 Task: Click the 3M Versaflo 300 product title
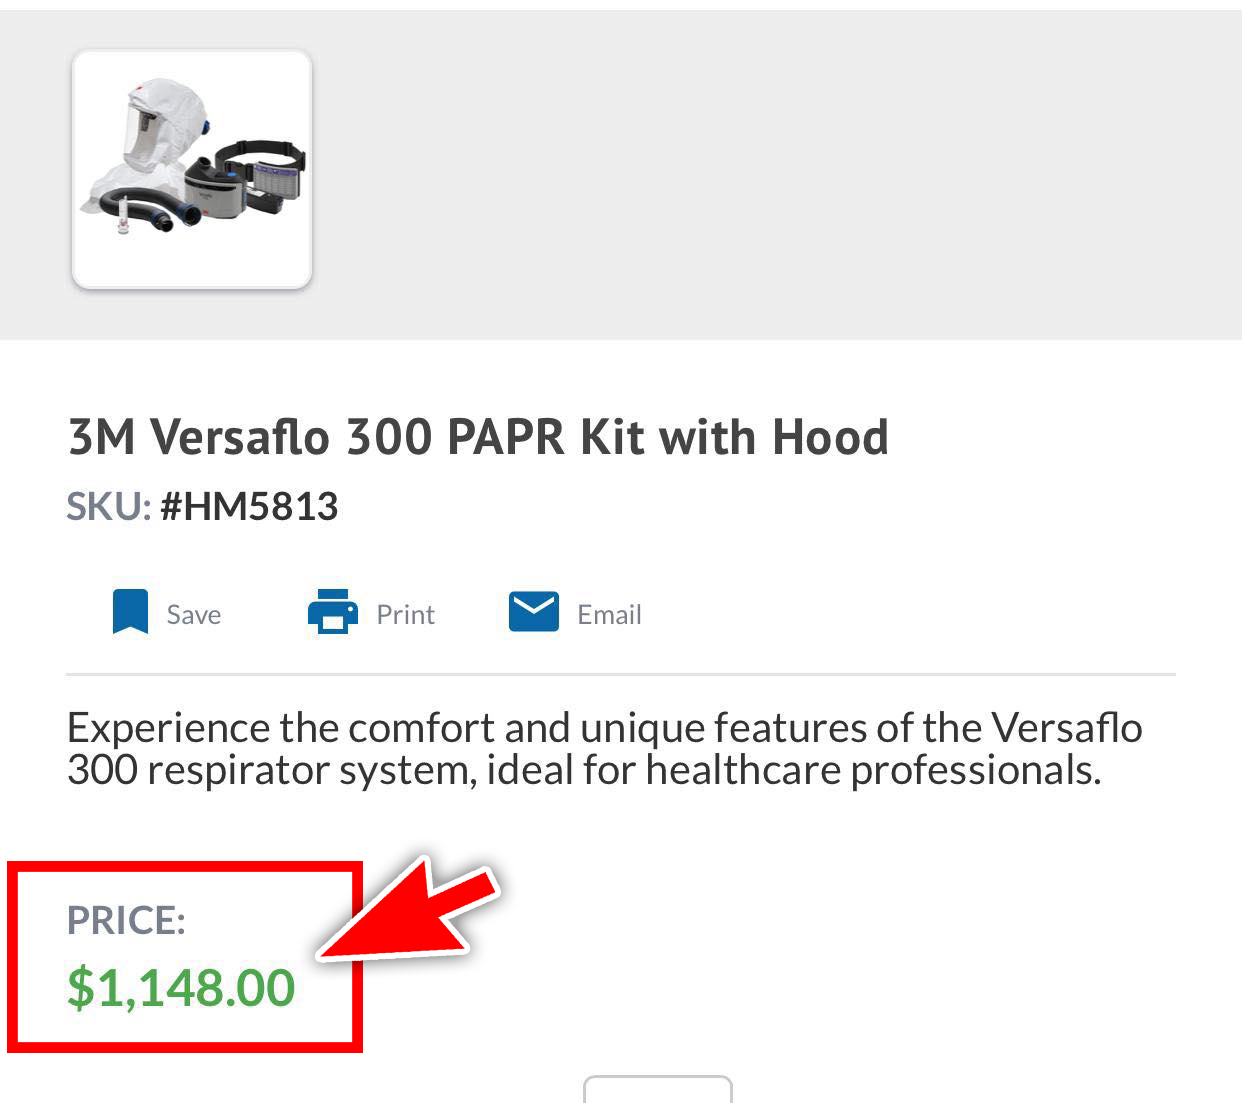tap(478, 437)
